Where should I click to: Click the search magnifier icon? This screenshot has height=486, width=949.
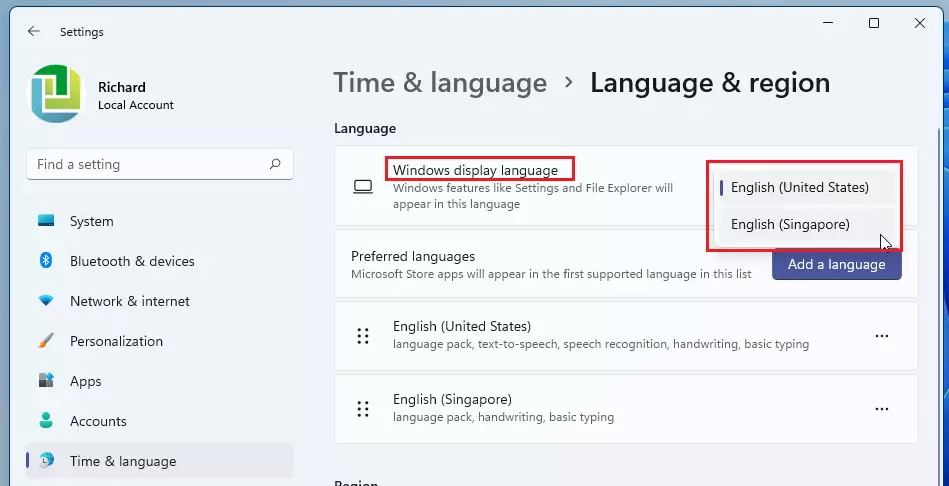click(275, 164)
